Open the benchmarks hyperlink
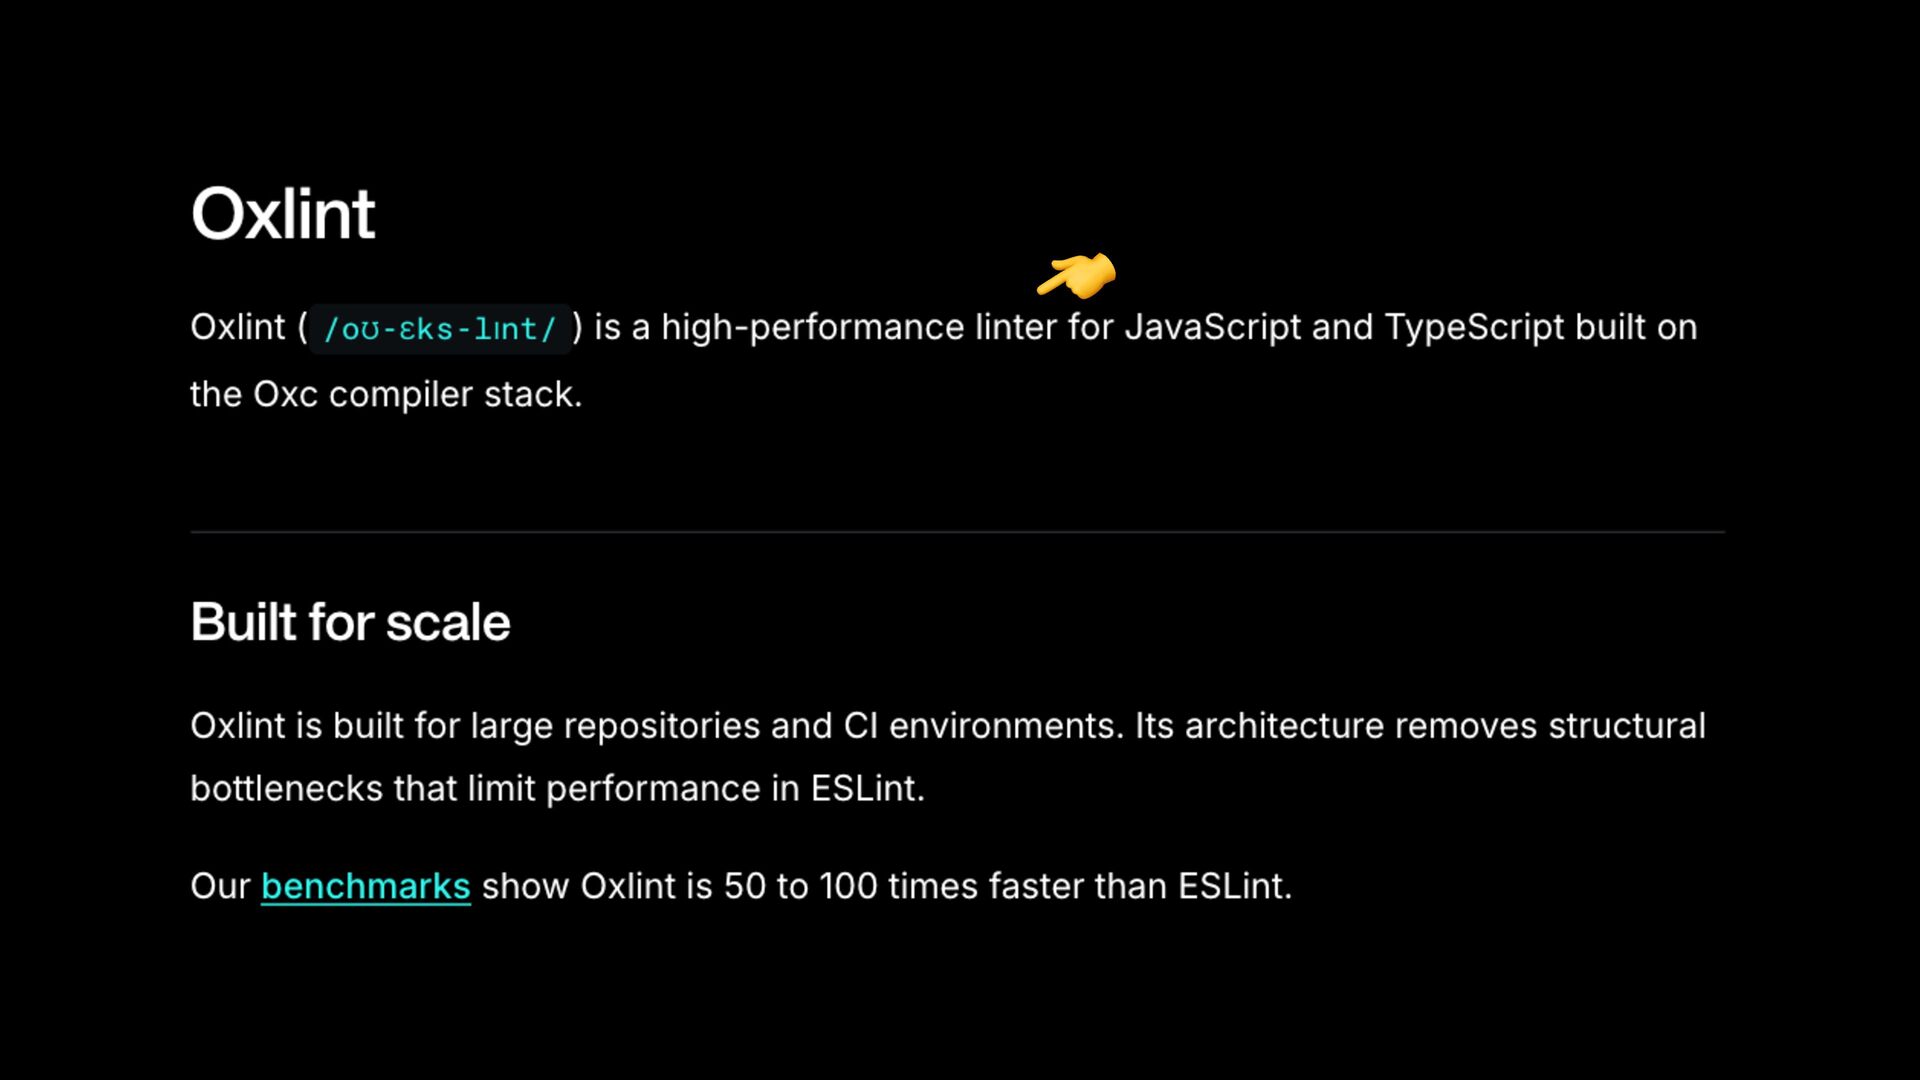 pos(365,887)
